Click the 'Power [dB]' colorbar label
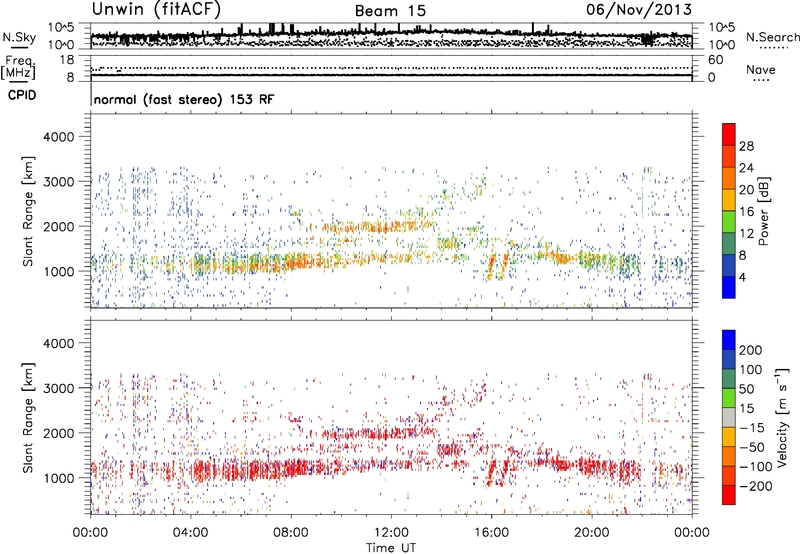 (763, 211)
